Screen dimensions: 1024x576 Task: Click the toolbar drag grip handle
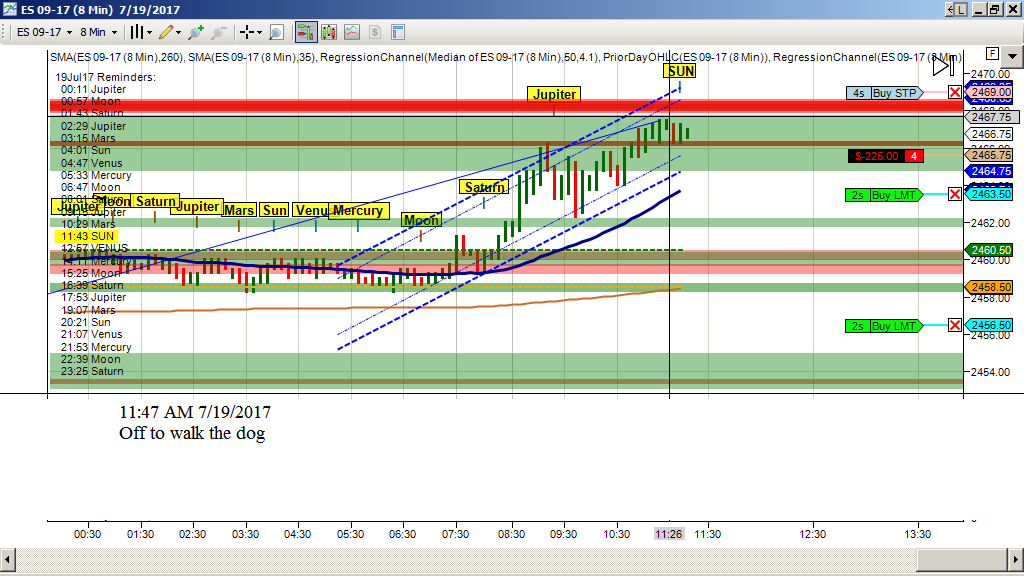(5, 32)
